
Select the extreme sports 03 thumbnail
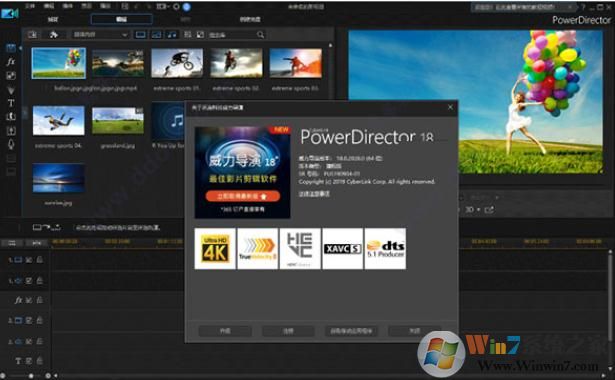click(x=296, y=63)
